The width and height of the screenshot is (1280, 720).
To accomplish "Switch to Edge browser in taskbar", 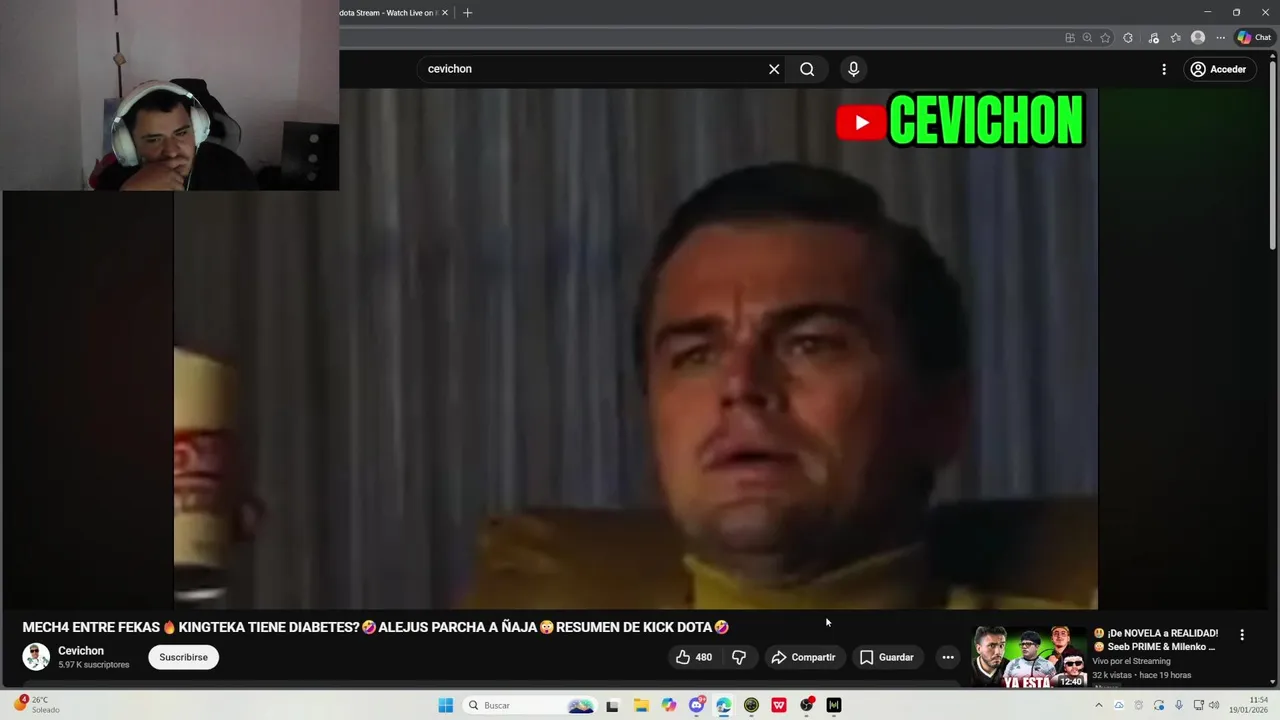I will click(x=724, y=705).
